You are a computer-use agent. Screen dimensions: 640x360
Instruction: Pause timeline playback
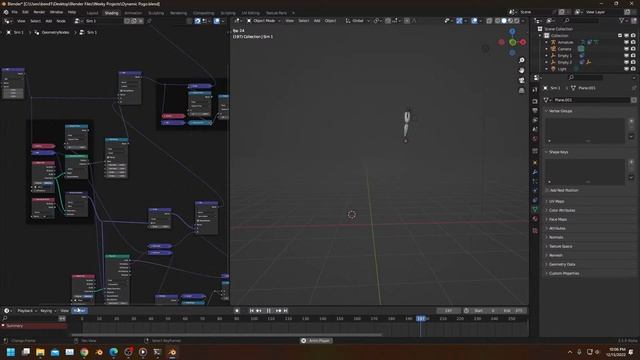tap(269, 311)
